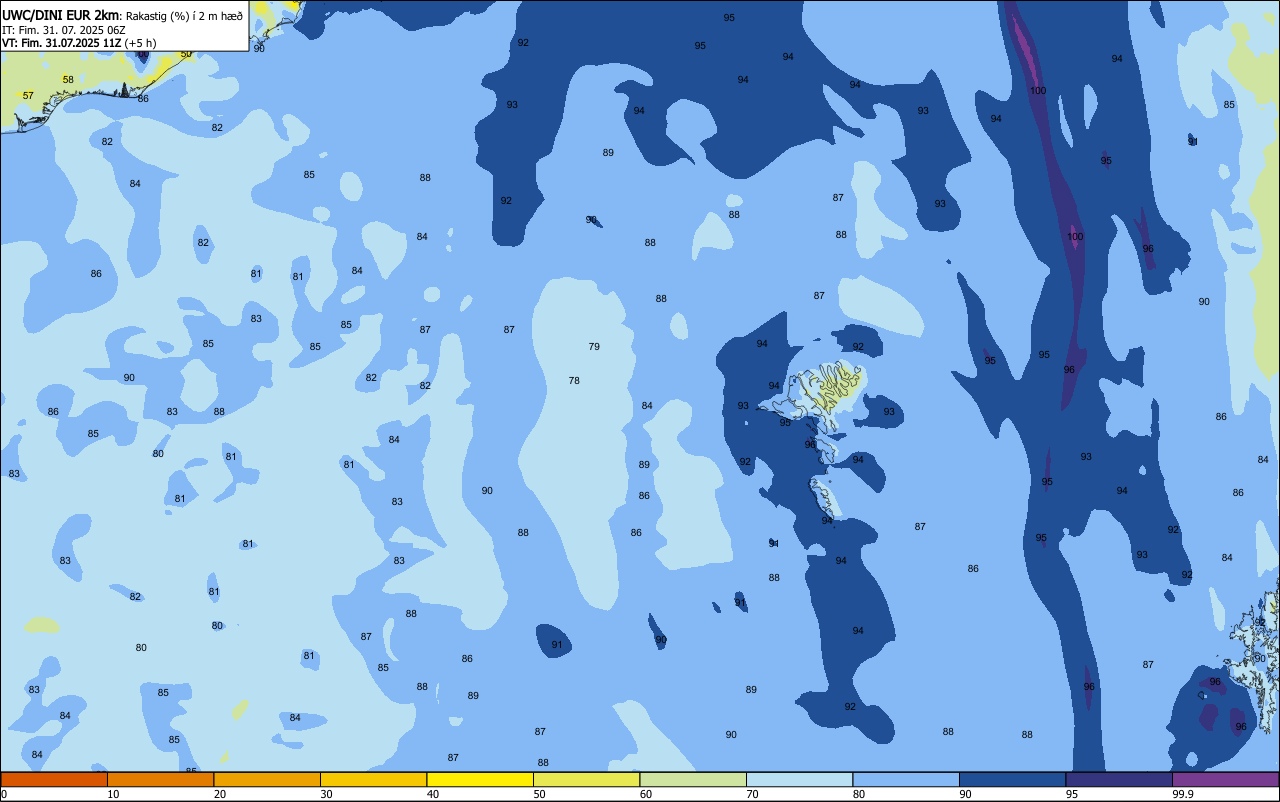Select the 10–20 orange legend color segment
The height and width of the screenshot is (802, 1280).
tap(160, 779)
